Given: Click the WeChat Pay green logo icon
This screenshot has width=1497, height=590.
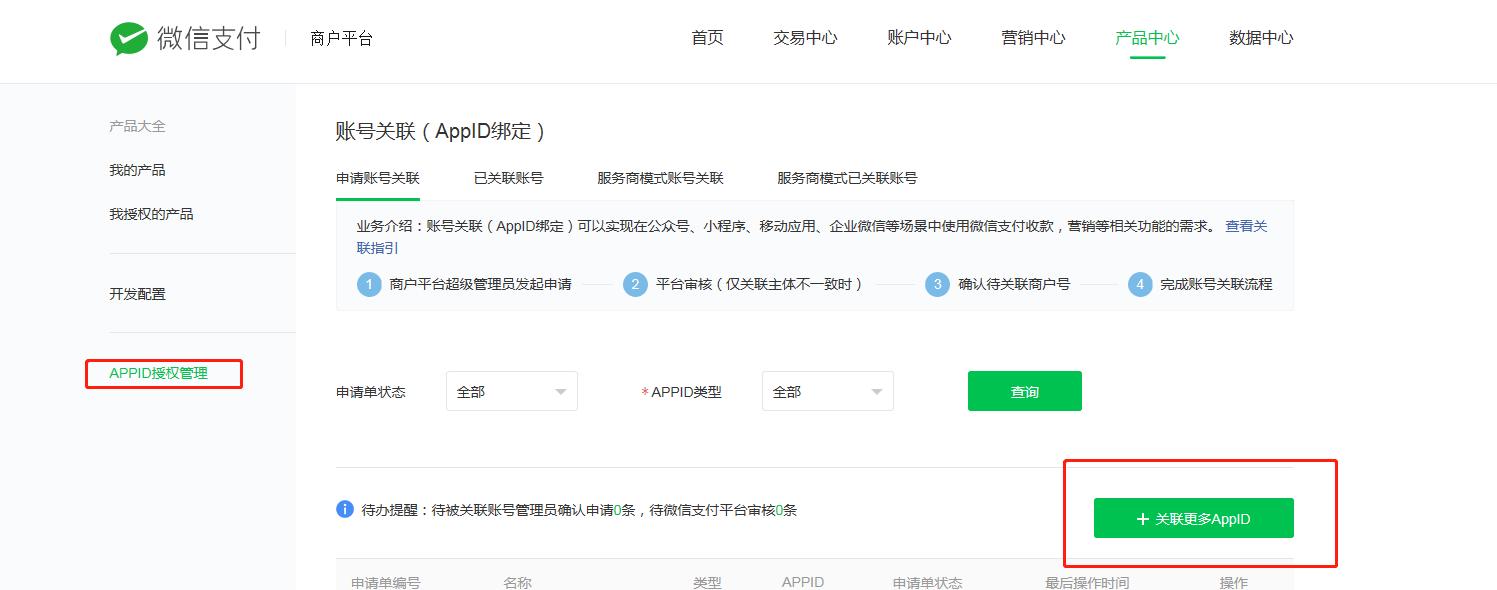Looking at the screenshot, I should pos(129,39).
